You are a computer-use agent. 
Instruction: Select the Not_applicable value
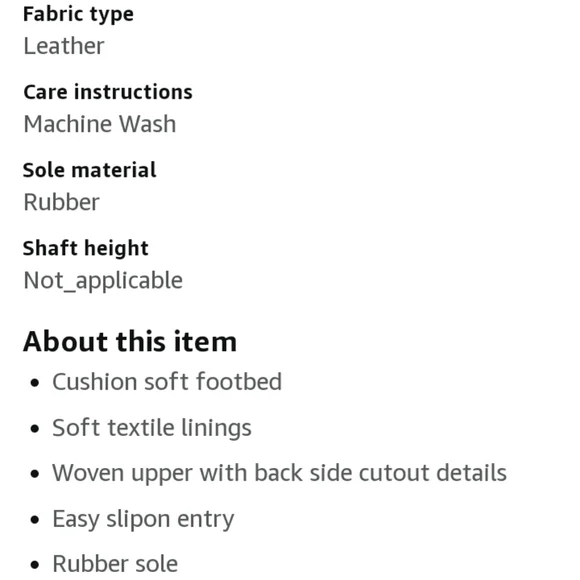103,281
